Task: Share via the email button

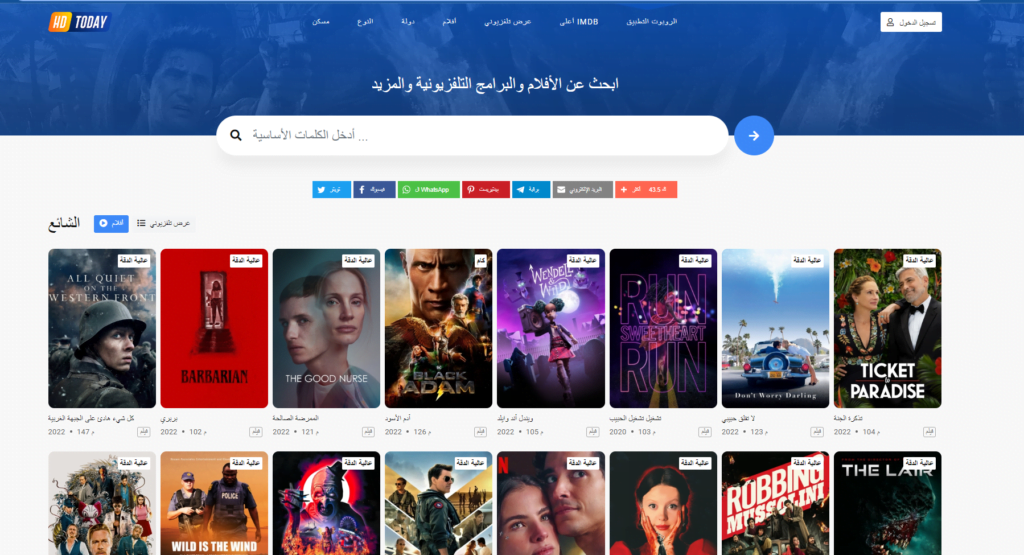Action: [583, 189]
